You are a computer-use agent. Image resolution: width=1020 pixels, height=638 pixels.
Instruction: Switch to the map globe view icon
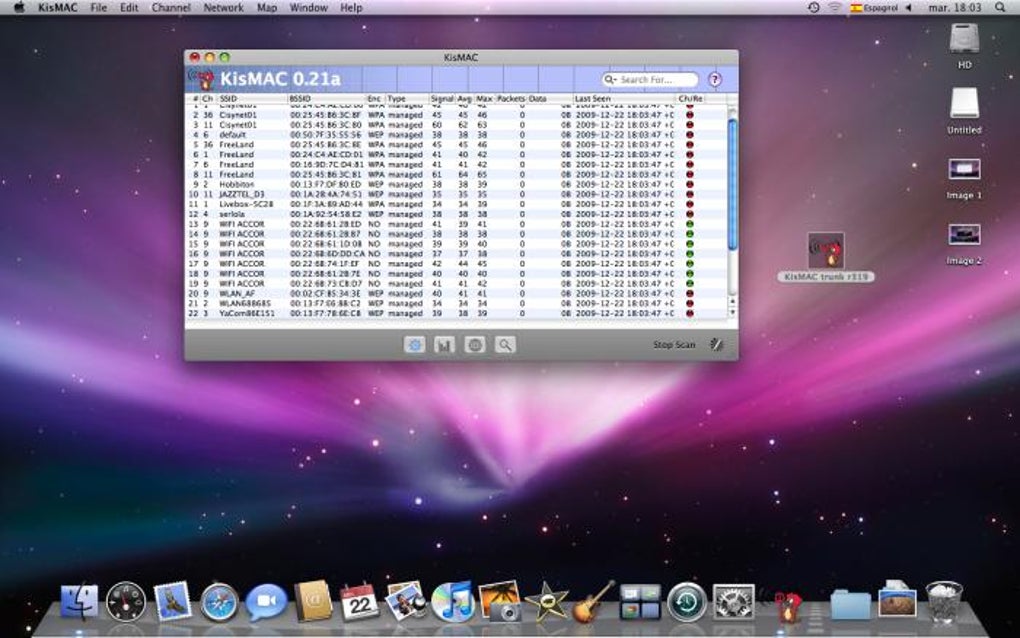coord(475,345)
